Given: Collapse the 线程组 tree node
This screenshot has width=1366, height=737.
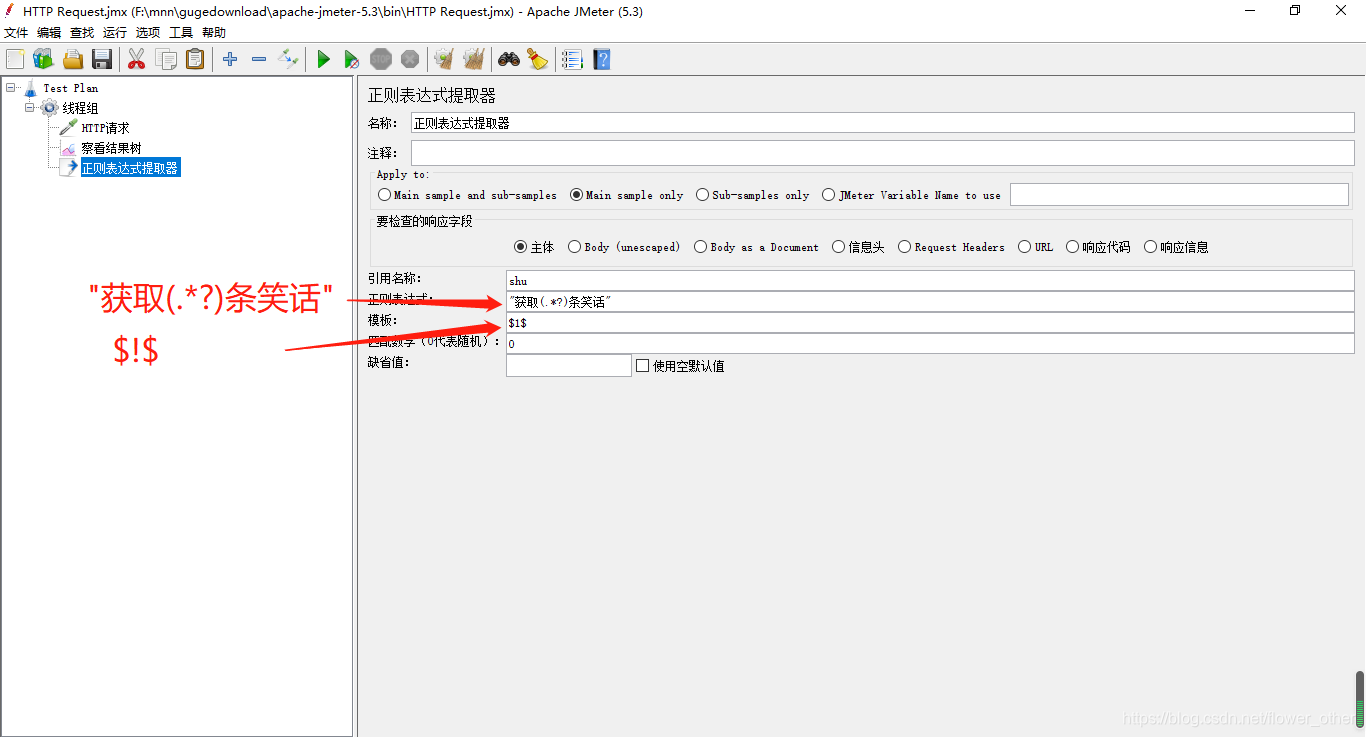Looking at the screenshot, I should (30, 108).
